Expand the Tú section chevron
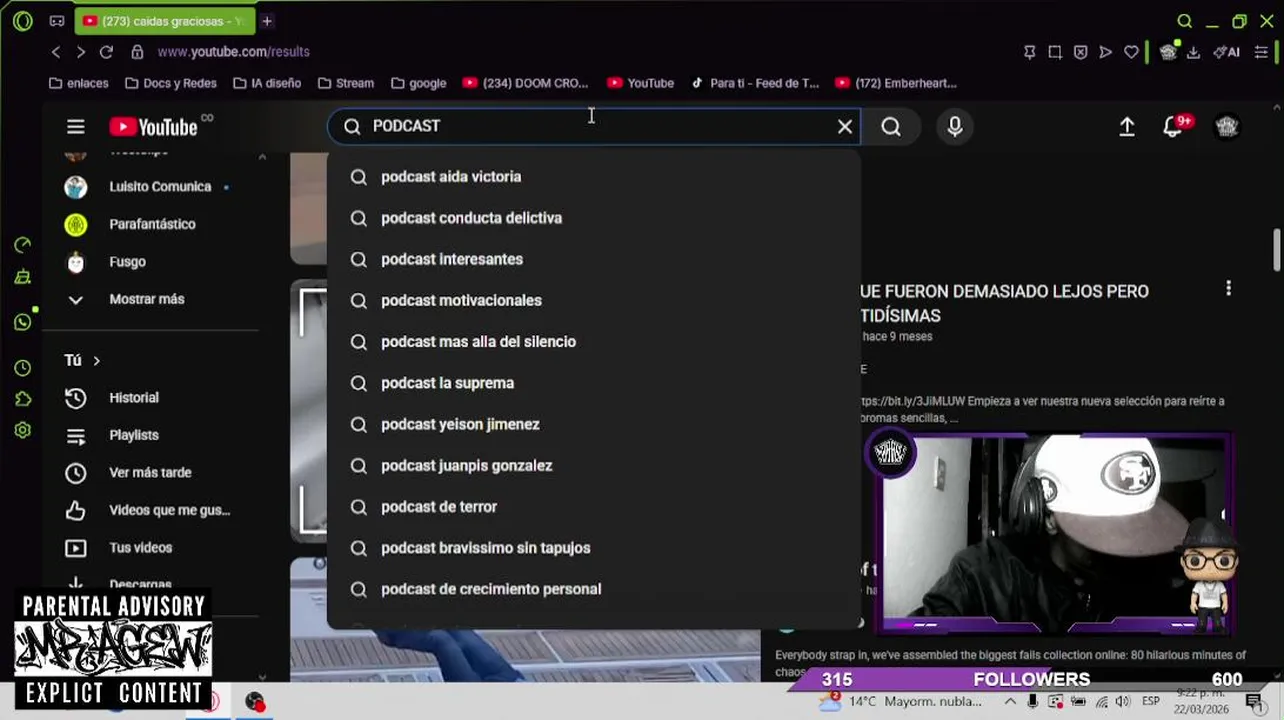1284x720 pixels. coord(97,360)
